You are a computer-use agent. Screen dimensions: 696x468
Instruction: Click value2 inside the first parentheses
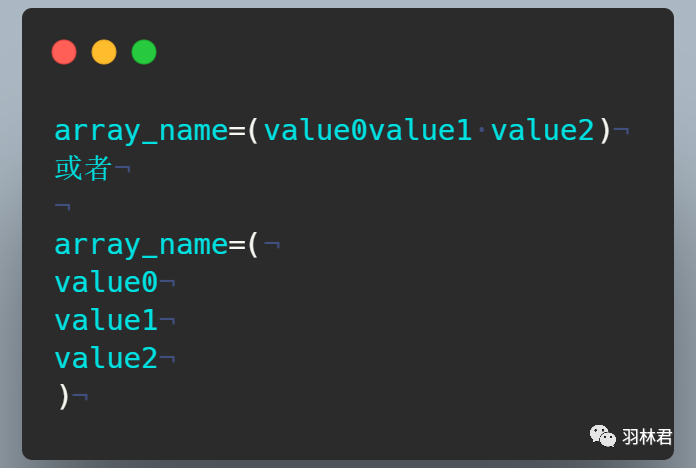click(542, 131)
